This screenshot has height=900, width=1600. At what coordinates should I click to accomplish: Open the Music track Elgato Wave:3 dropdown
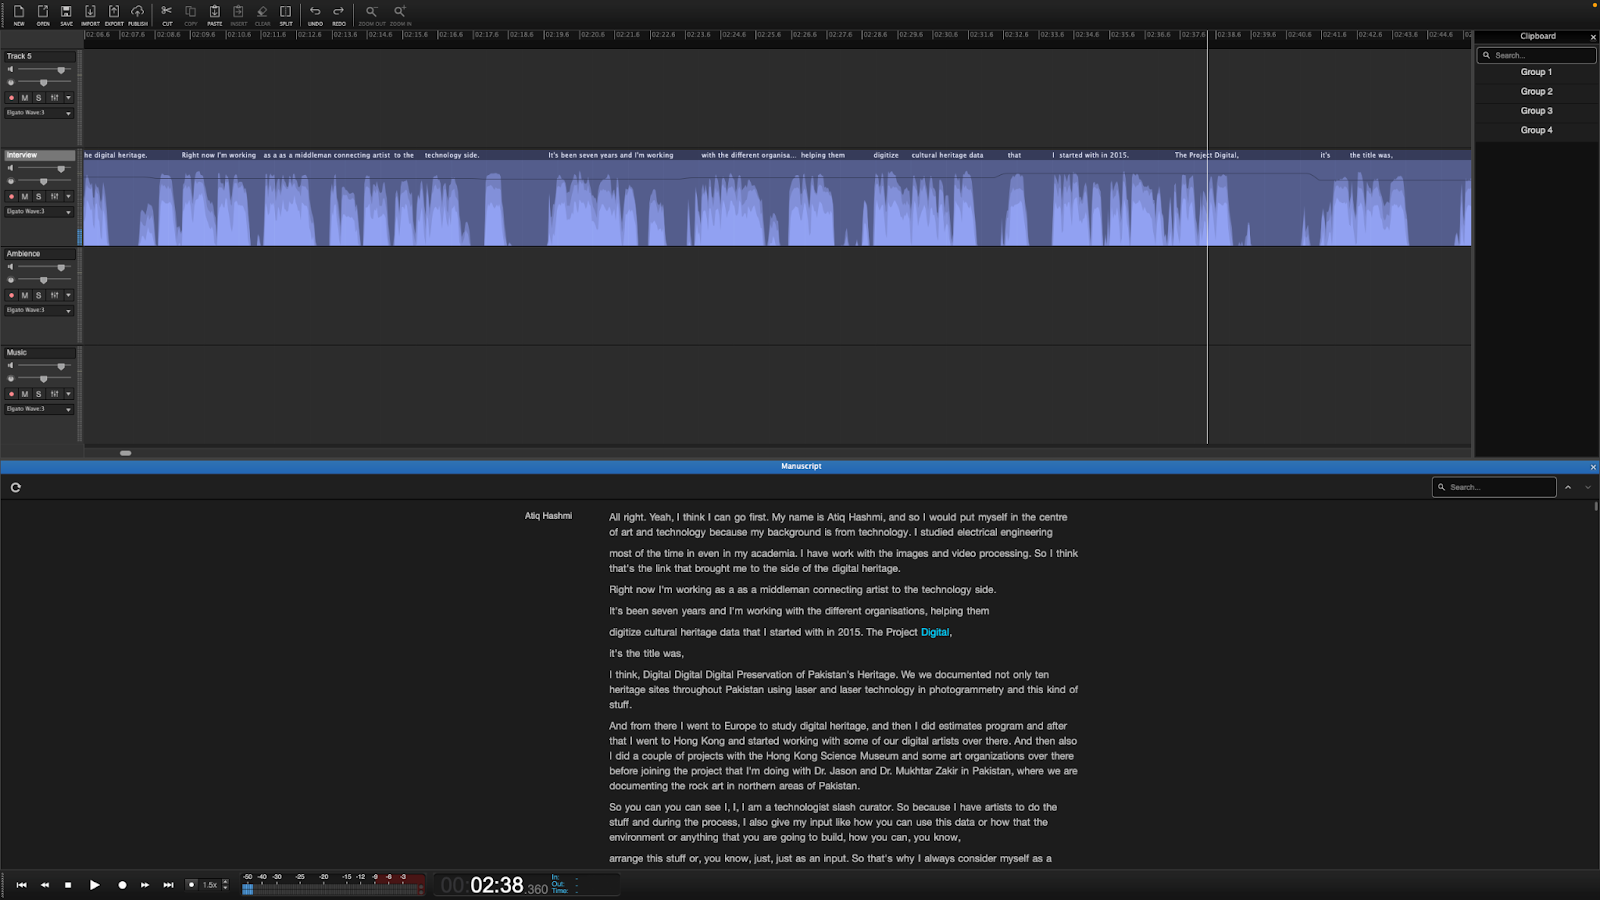39,409
